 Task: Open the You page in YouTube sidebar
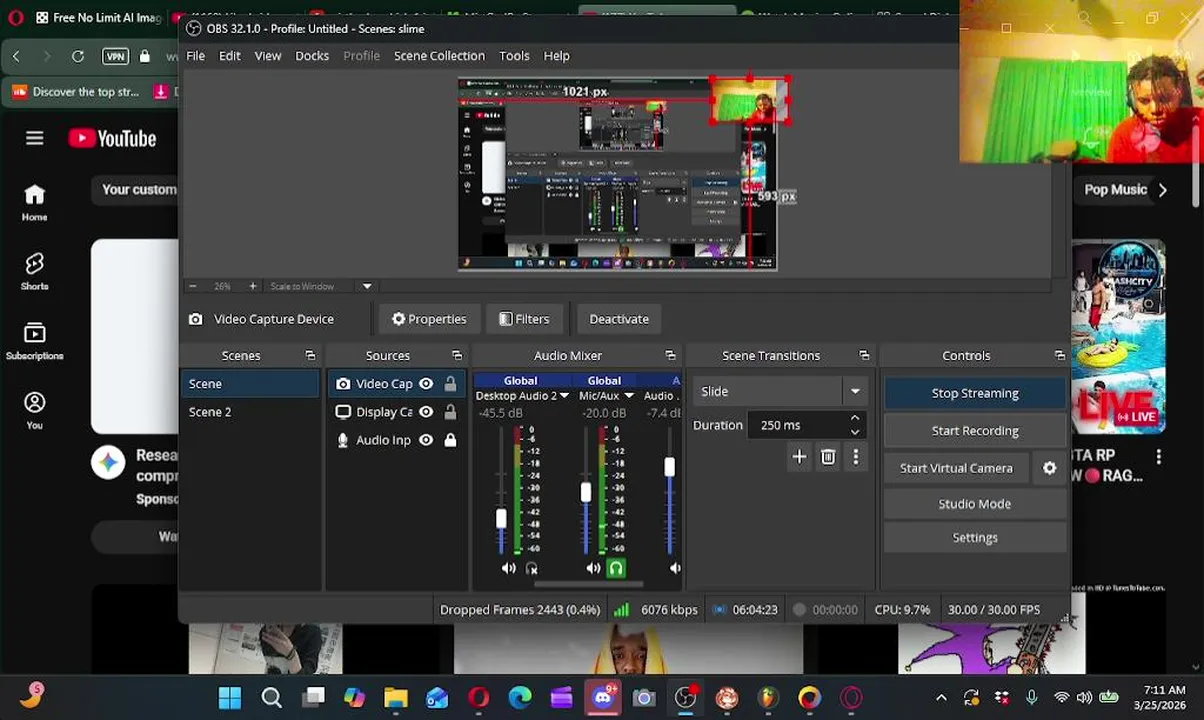35,410
